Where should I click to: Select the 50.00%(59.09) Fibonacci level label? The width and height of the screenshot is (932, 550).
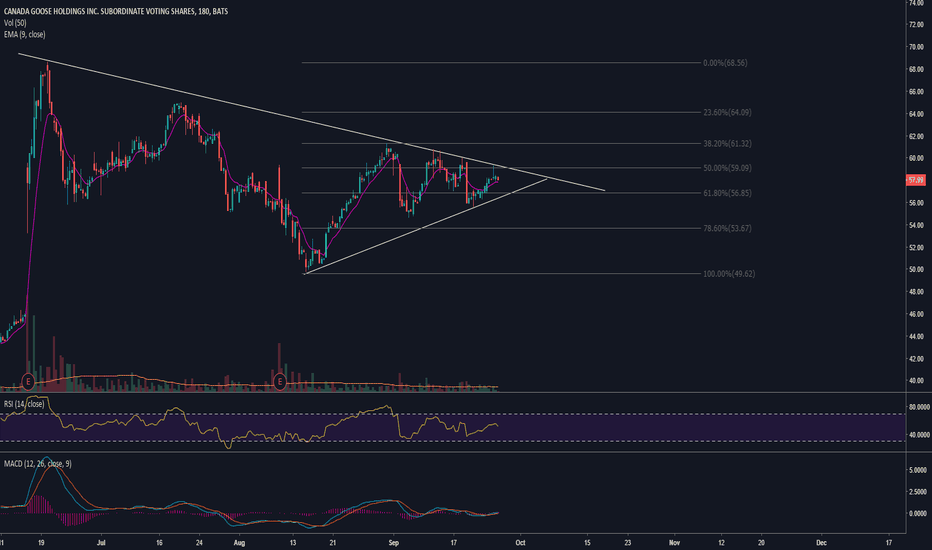coord(727,168)
